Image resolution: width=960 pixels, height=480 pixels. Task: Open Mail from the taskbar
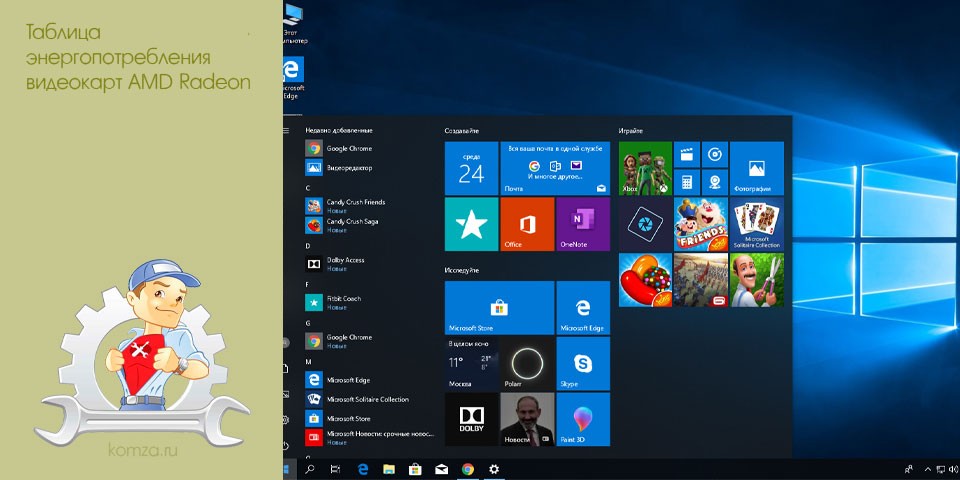(441, 470)
